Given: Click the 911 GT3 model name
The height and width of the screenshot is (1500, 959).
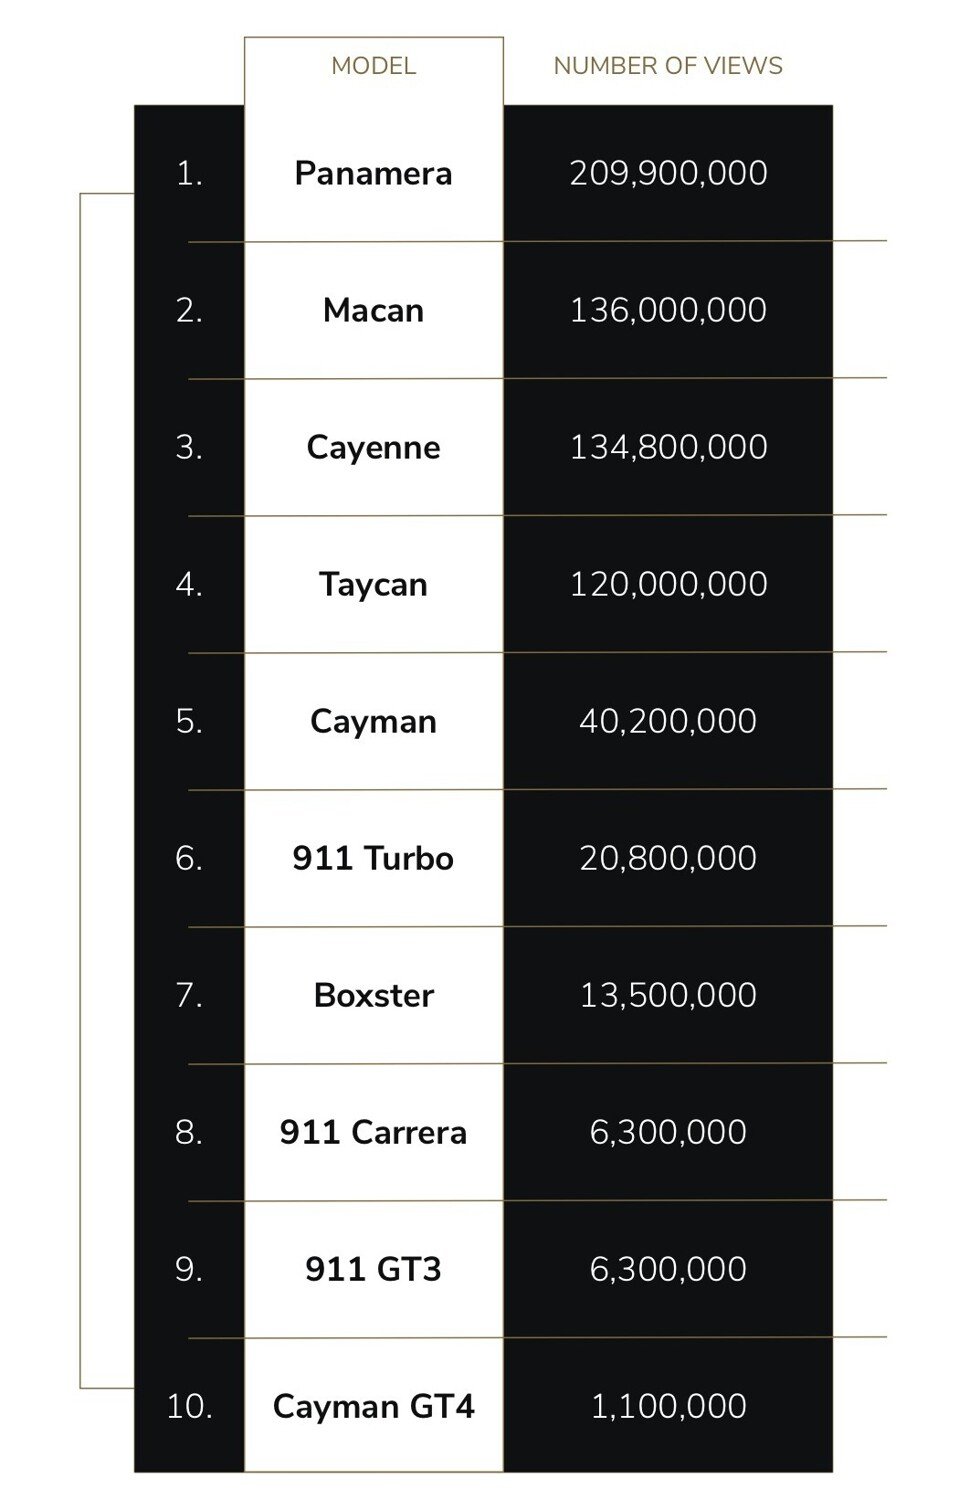Looking at the screenshot, I should (x=373, y=1269).
